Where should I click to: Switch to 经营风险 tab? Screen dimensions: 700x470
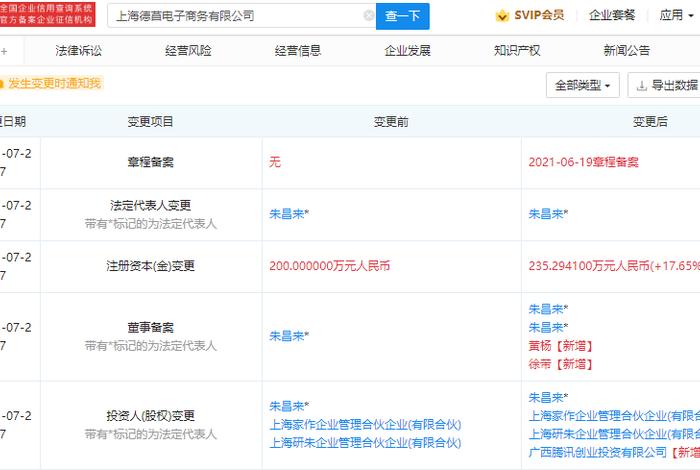tap(188, 51)
